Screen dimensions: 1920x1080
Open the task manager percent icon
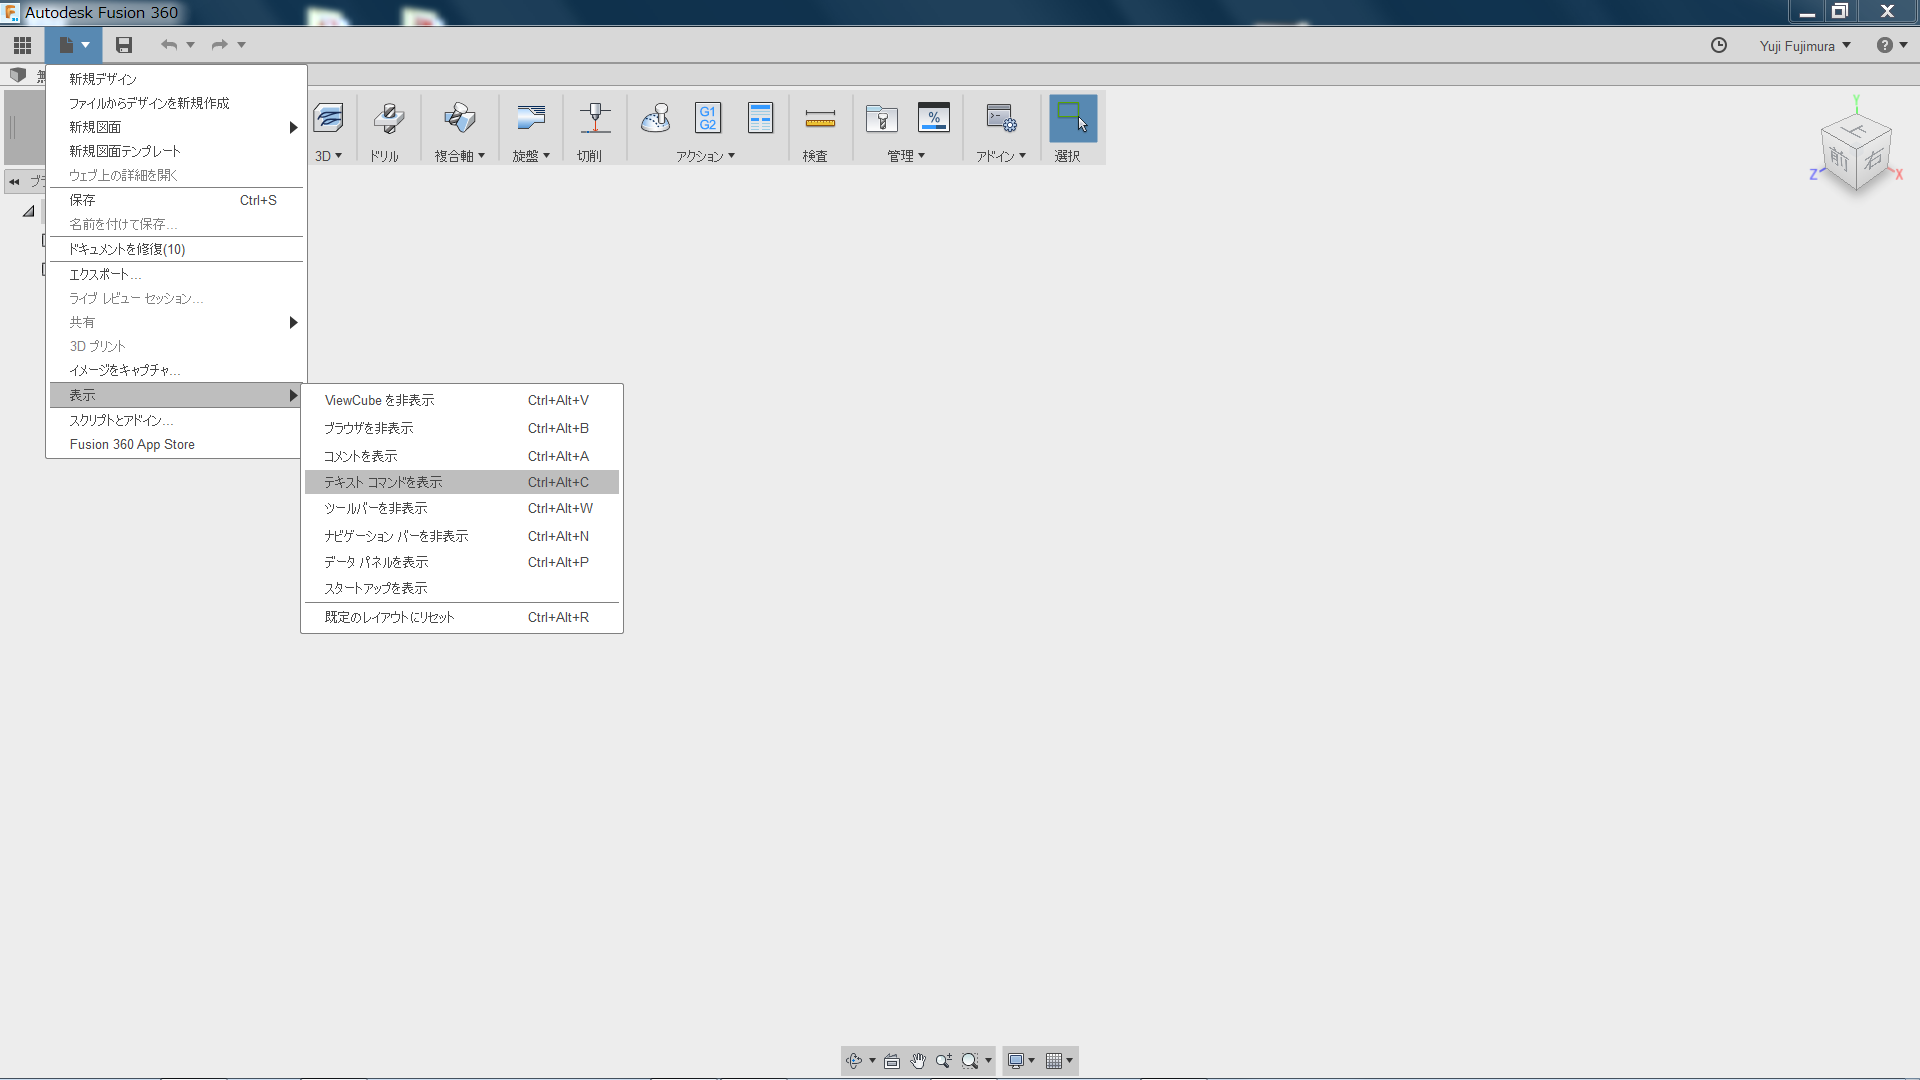tap(934, 119)
